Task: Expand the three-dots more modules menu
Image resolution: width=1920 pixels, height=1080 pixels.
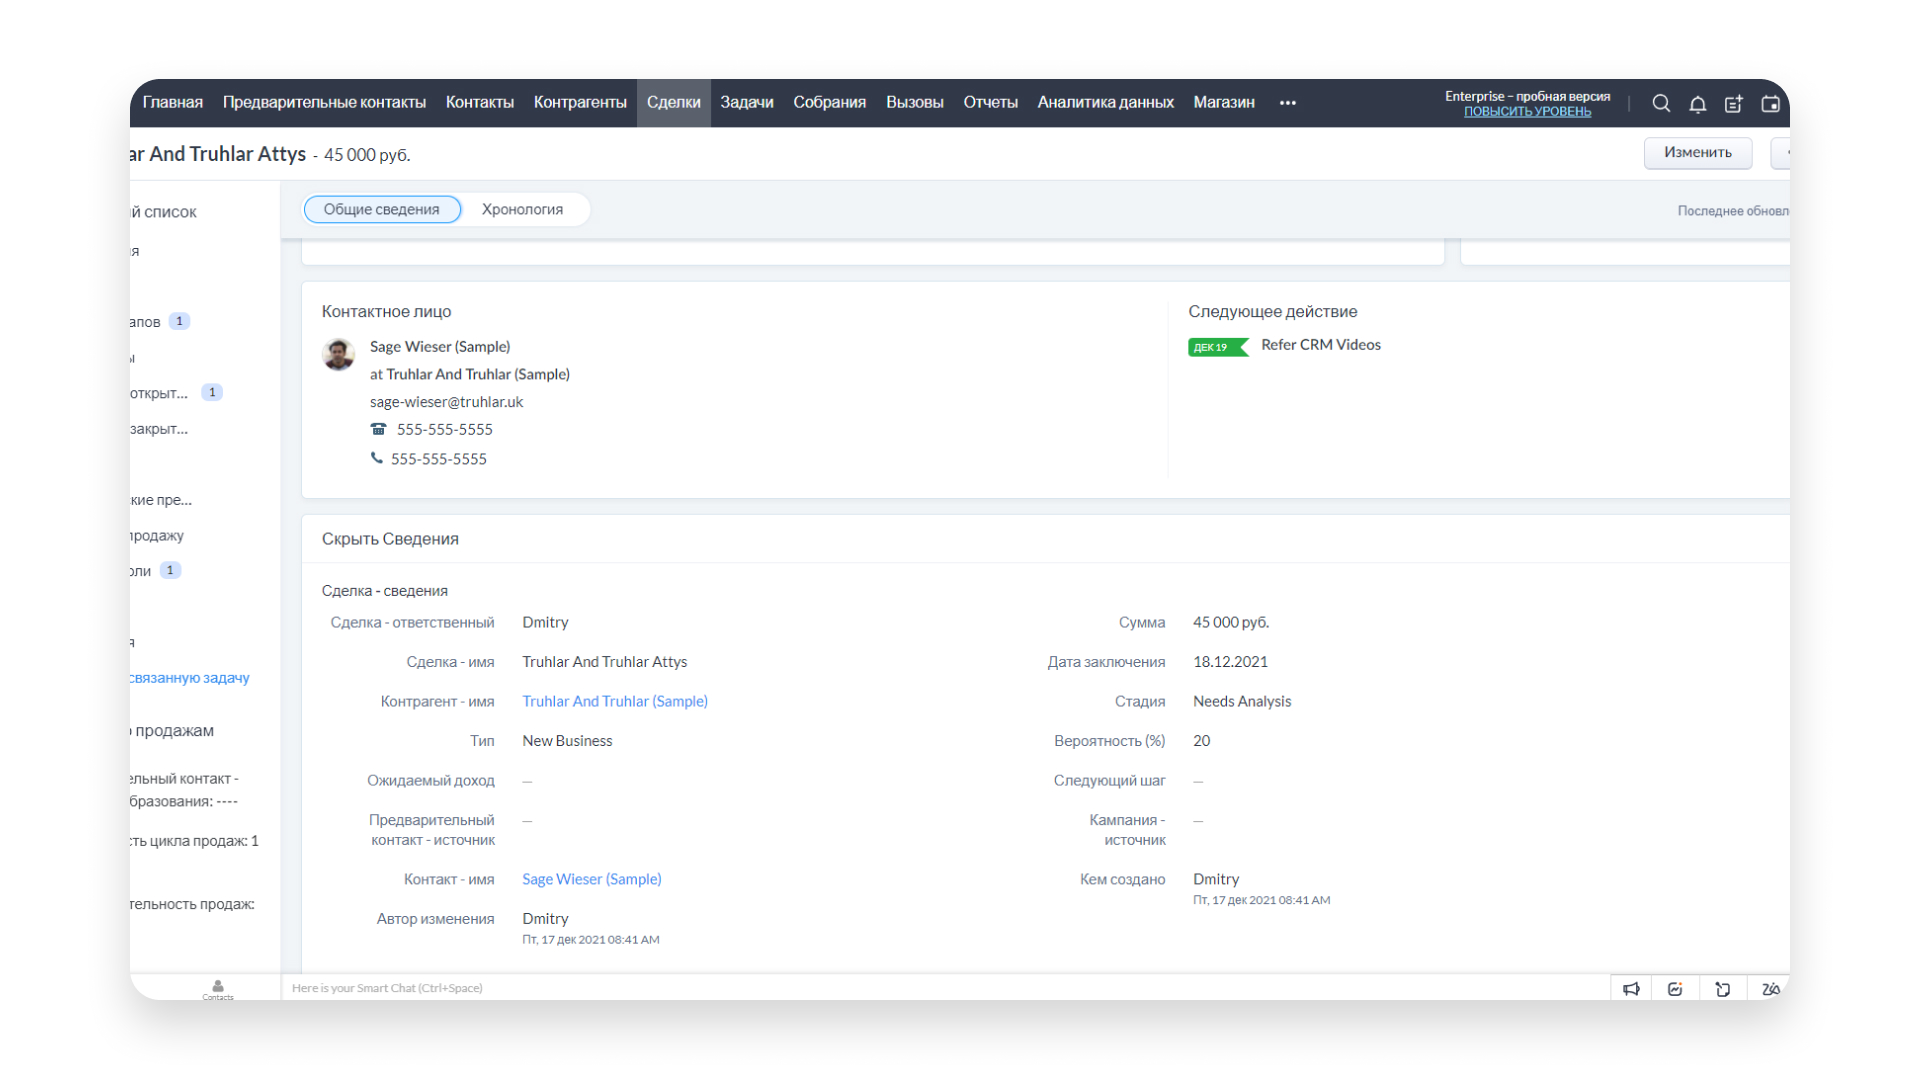Action: pyautogui.click(x=1287, y=103)
